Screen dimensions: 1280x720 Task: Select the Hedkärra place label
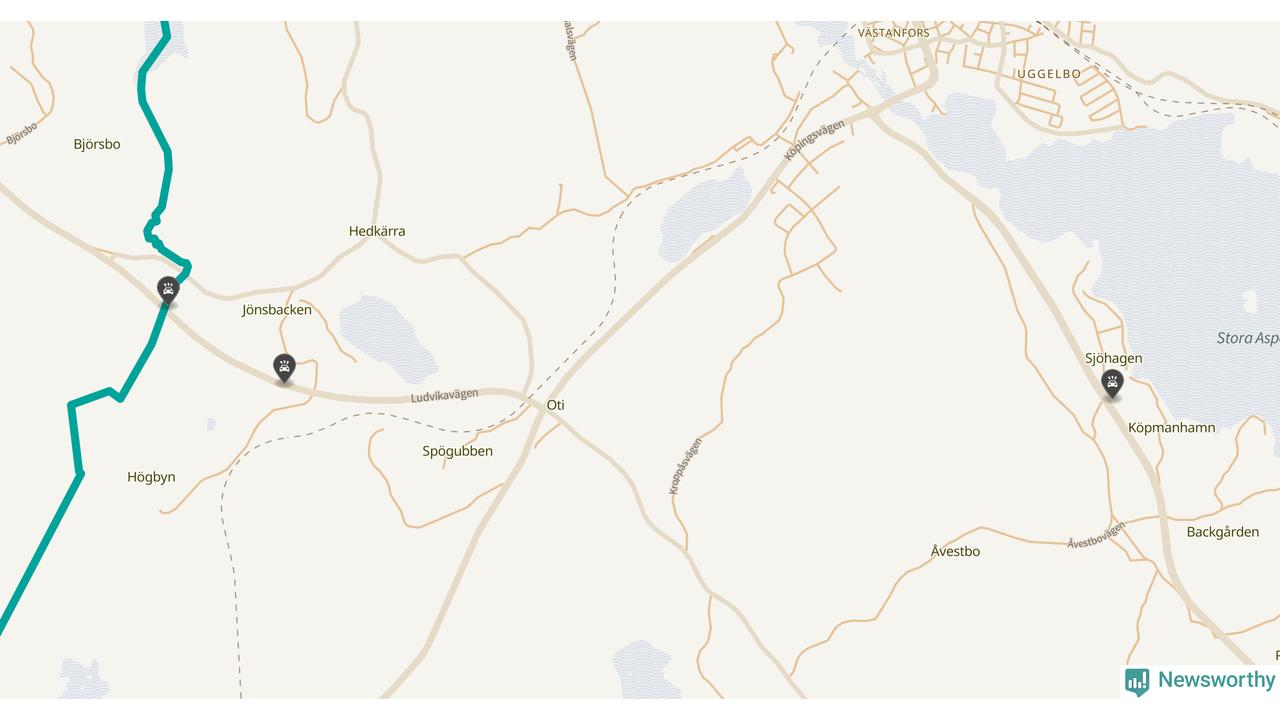(377, 231)
